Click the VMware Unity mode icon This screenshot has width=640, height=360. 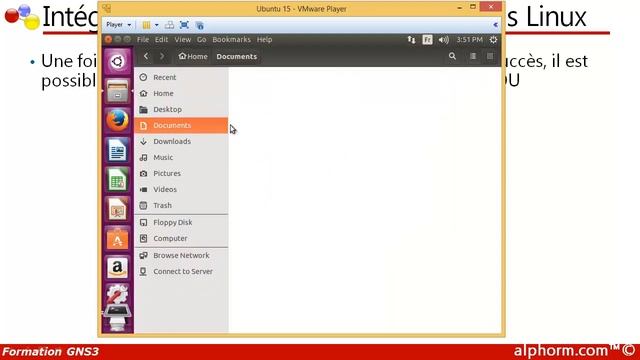click(200, 25)
